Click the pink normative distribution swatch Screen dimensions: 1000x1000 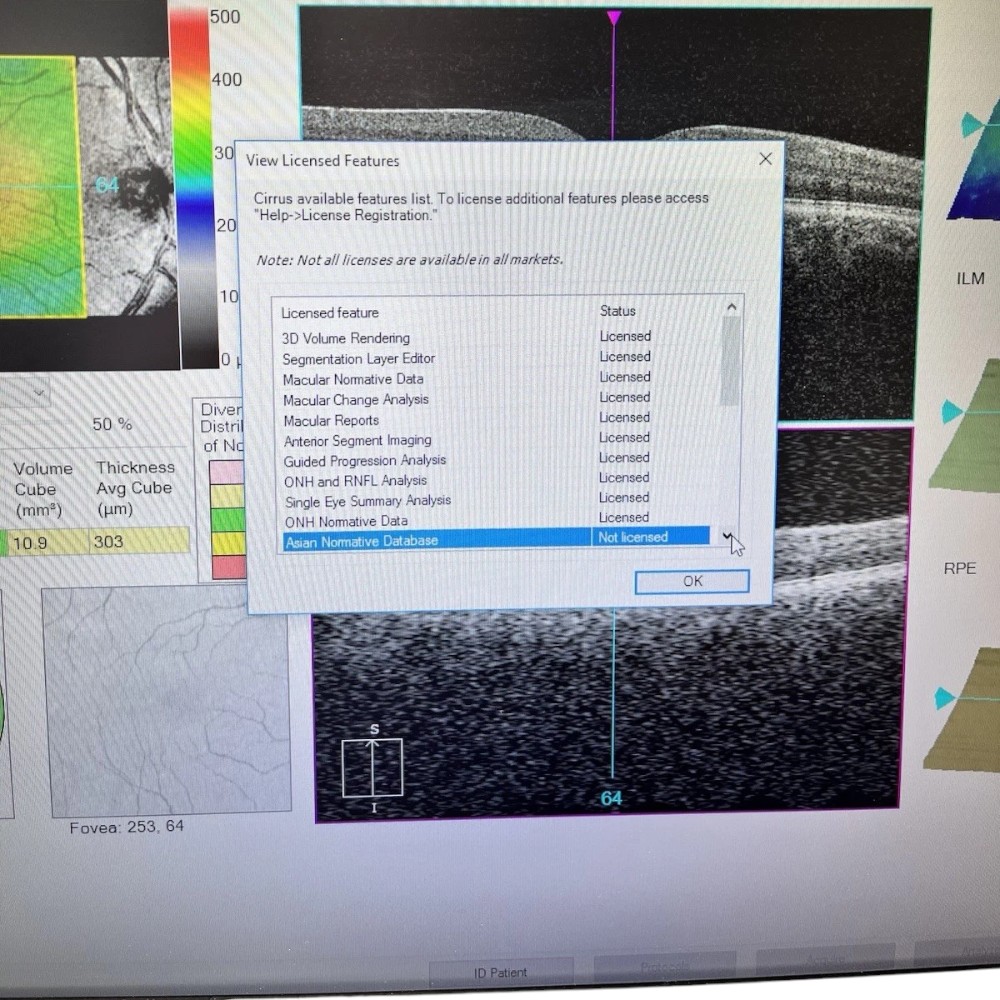click(x=226, y=473)
